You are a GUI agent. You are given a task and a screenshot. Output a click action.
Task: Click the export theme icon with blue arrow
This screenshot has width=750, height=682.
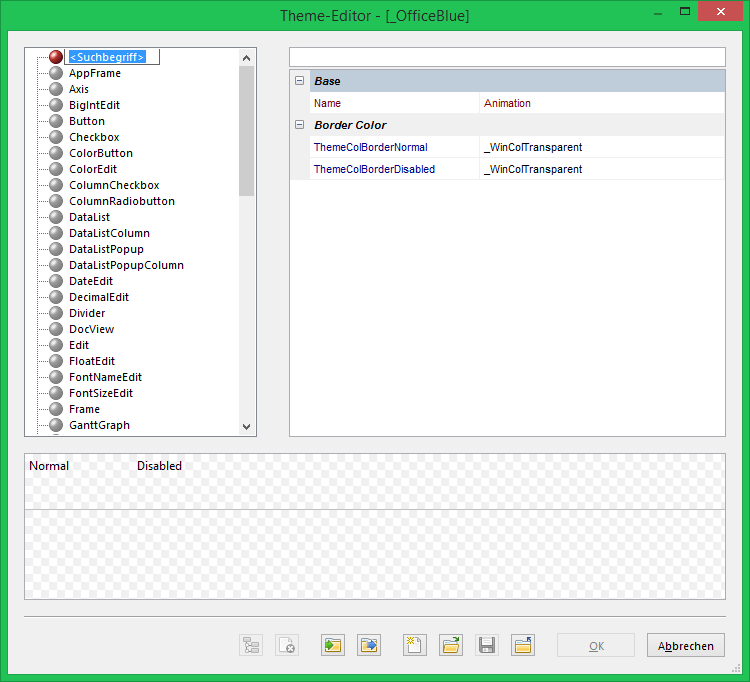pos(369,645)
